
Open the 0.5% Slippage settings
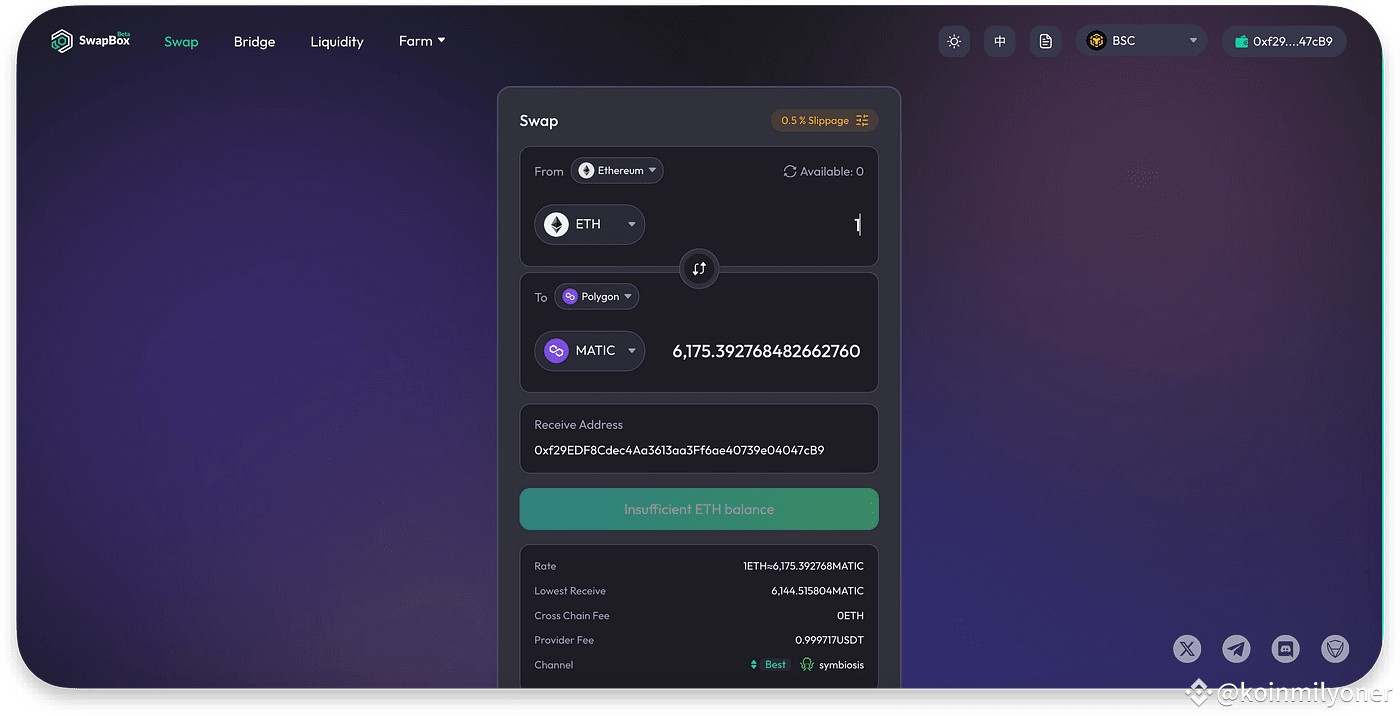click(x=825, y=120)
